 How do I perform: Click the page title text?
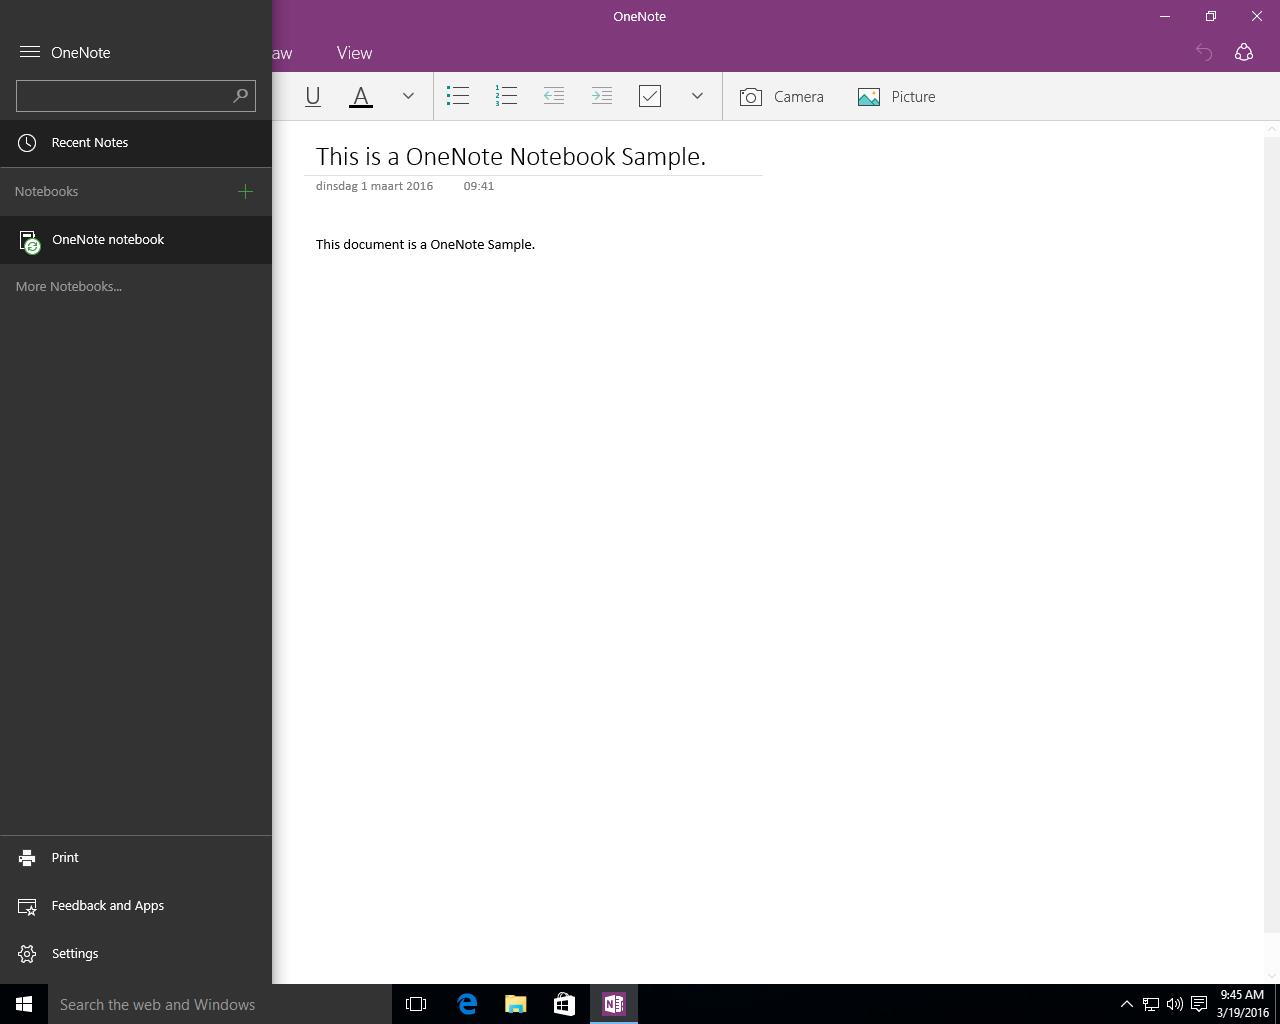(511, 157)
